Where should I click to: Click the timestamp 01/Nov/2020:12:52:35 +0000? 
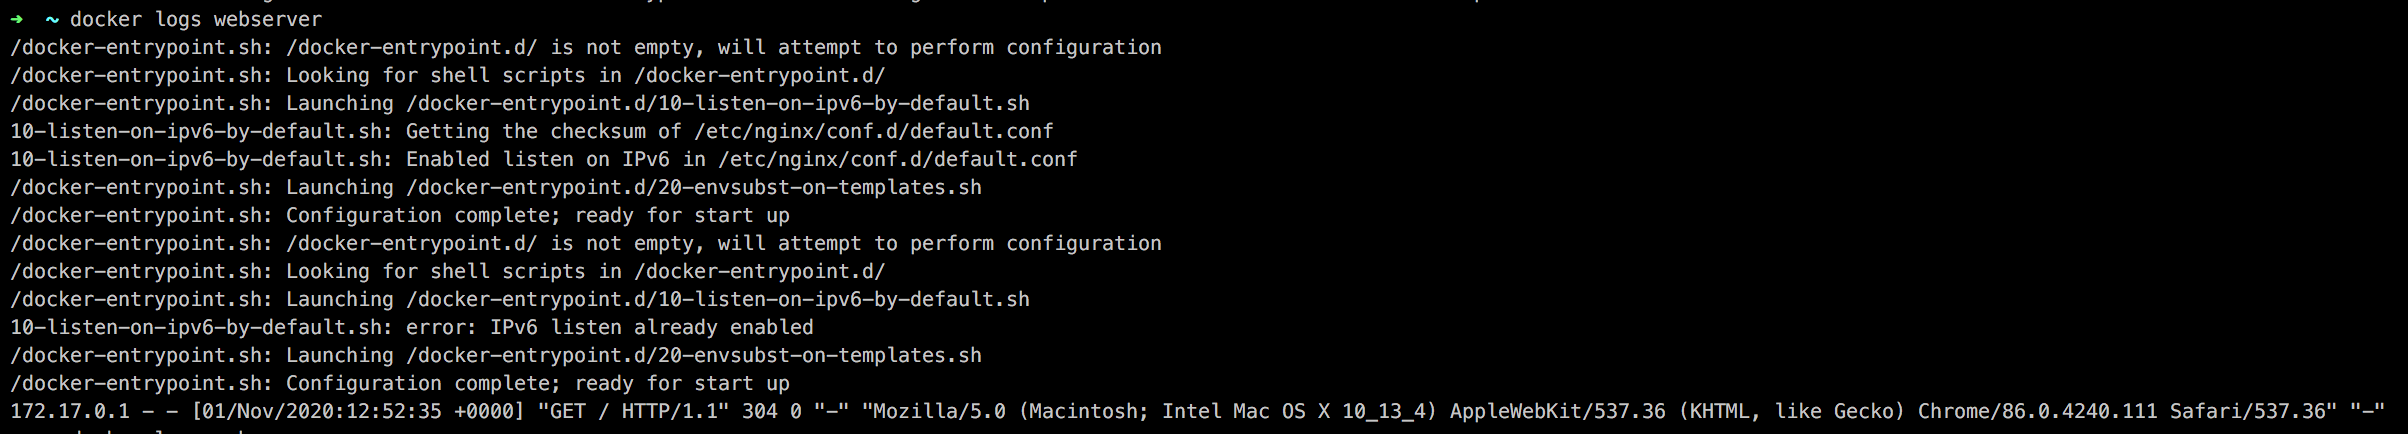(x=358, y=411)
